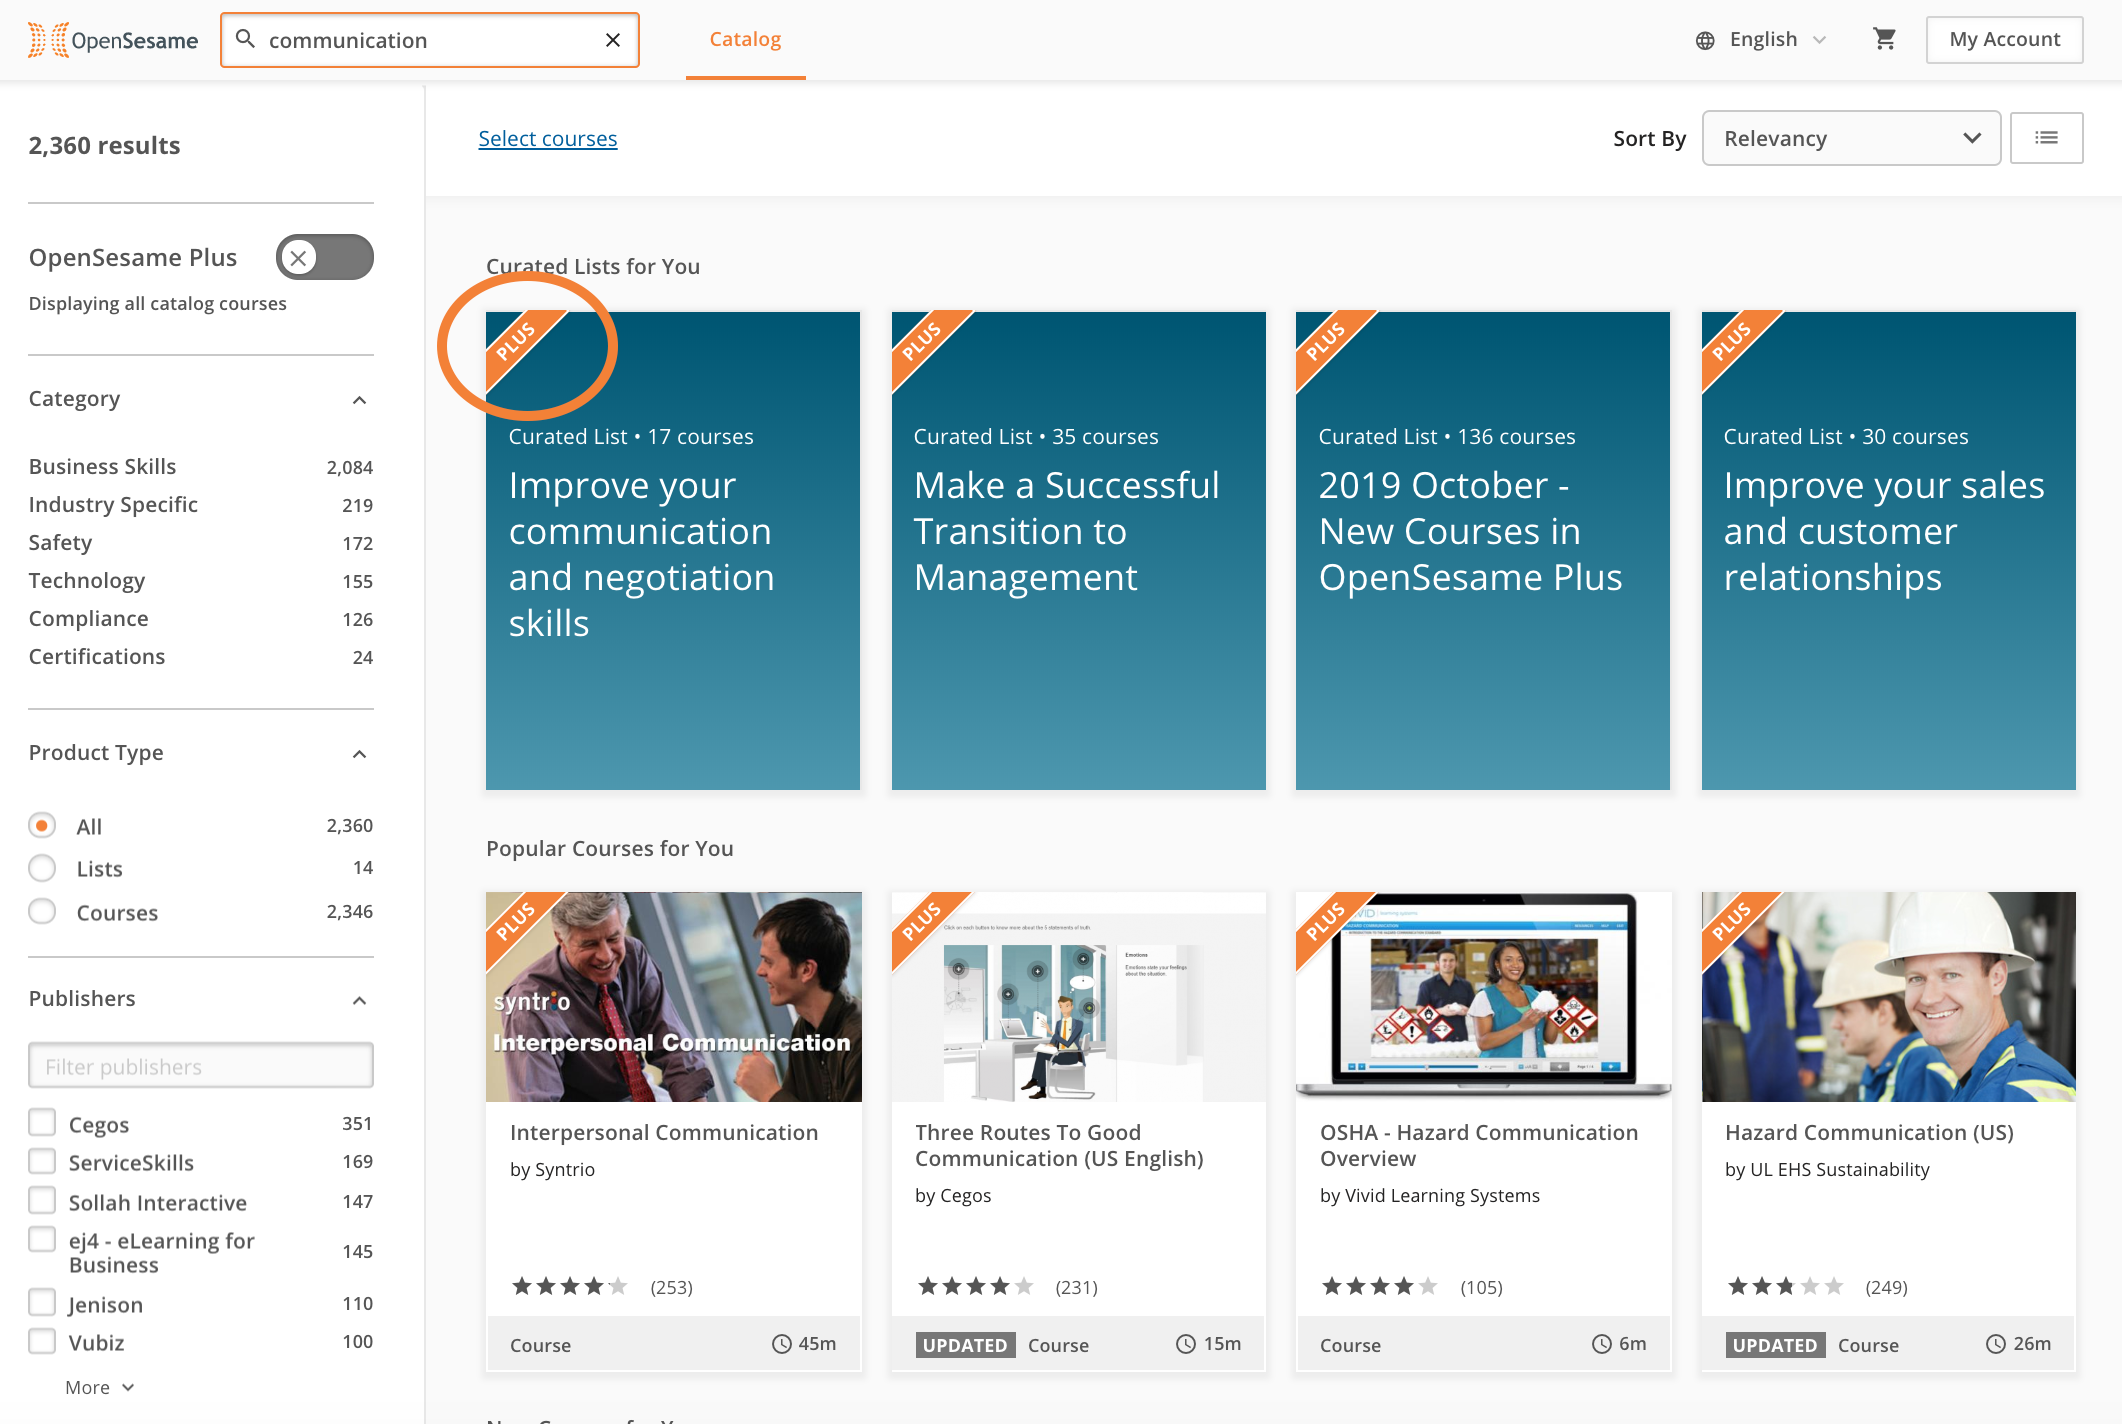Screen dimensions: 2122x1424
Task: Click '2,360 results' count text
Action: point(104,145)
